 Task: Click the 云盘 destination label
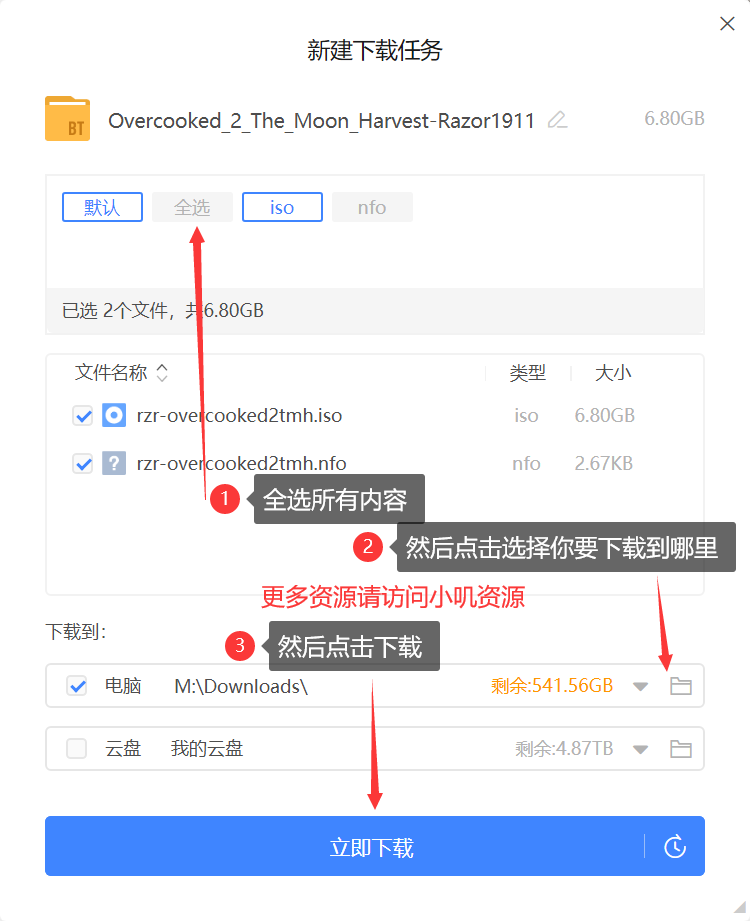123,748
